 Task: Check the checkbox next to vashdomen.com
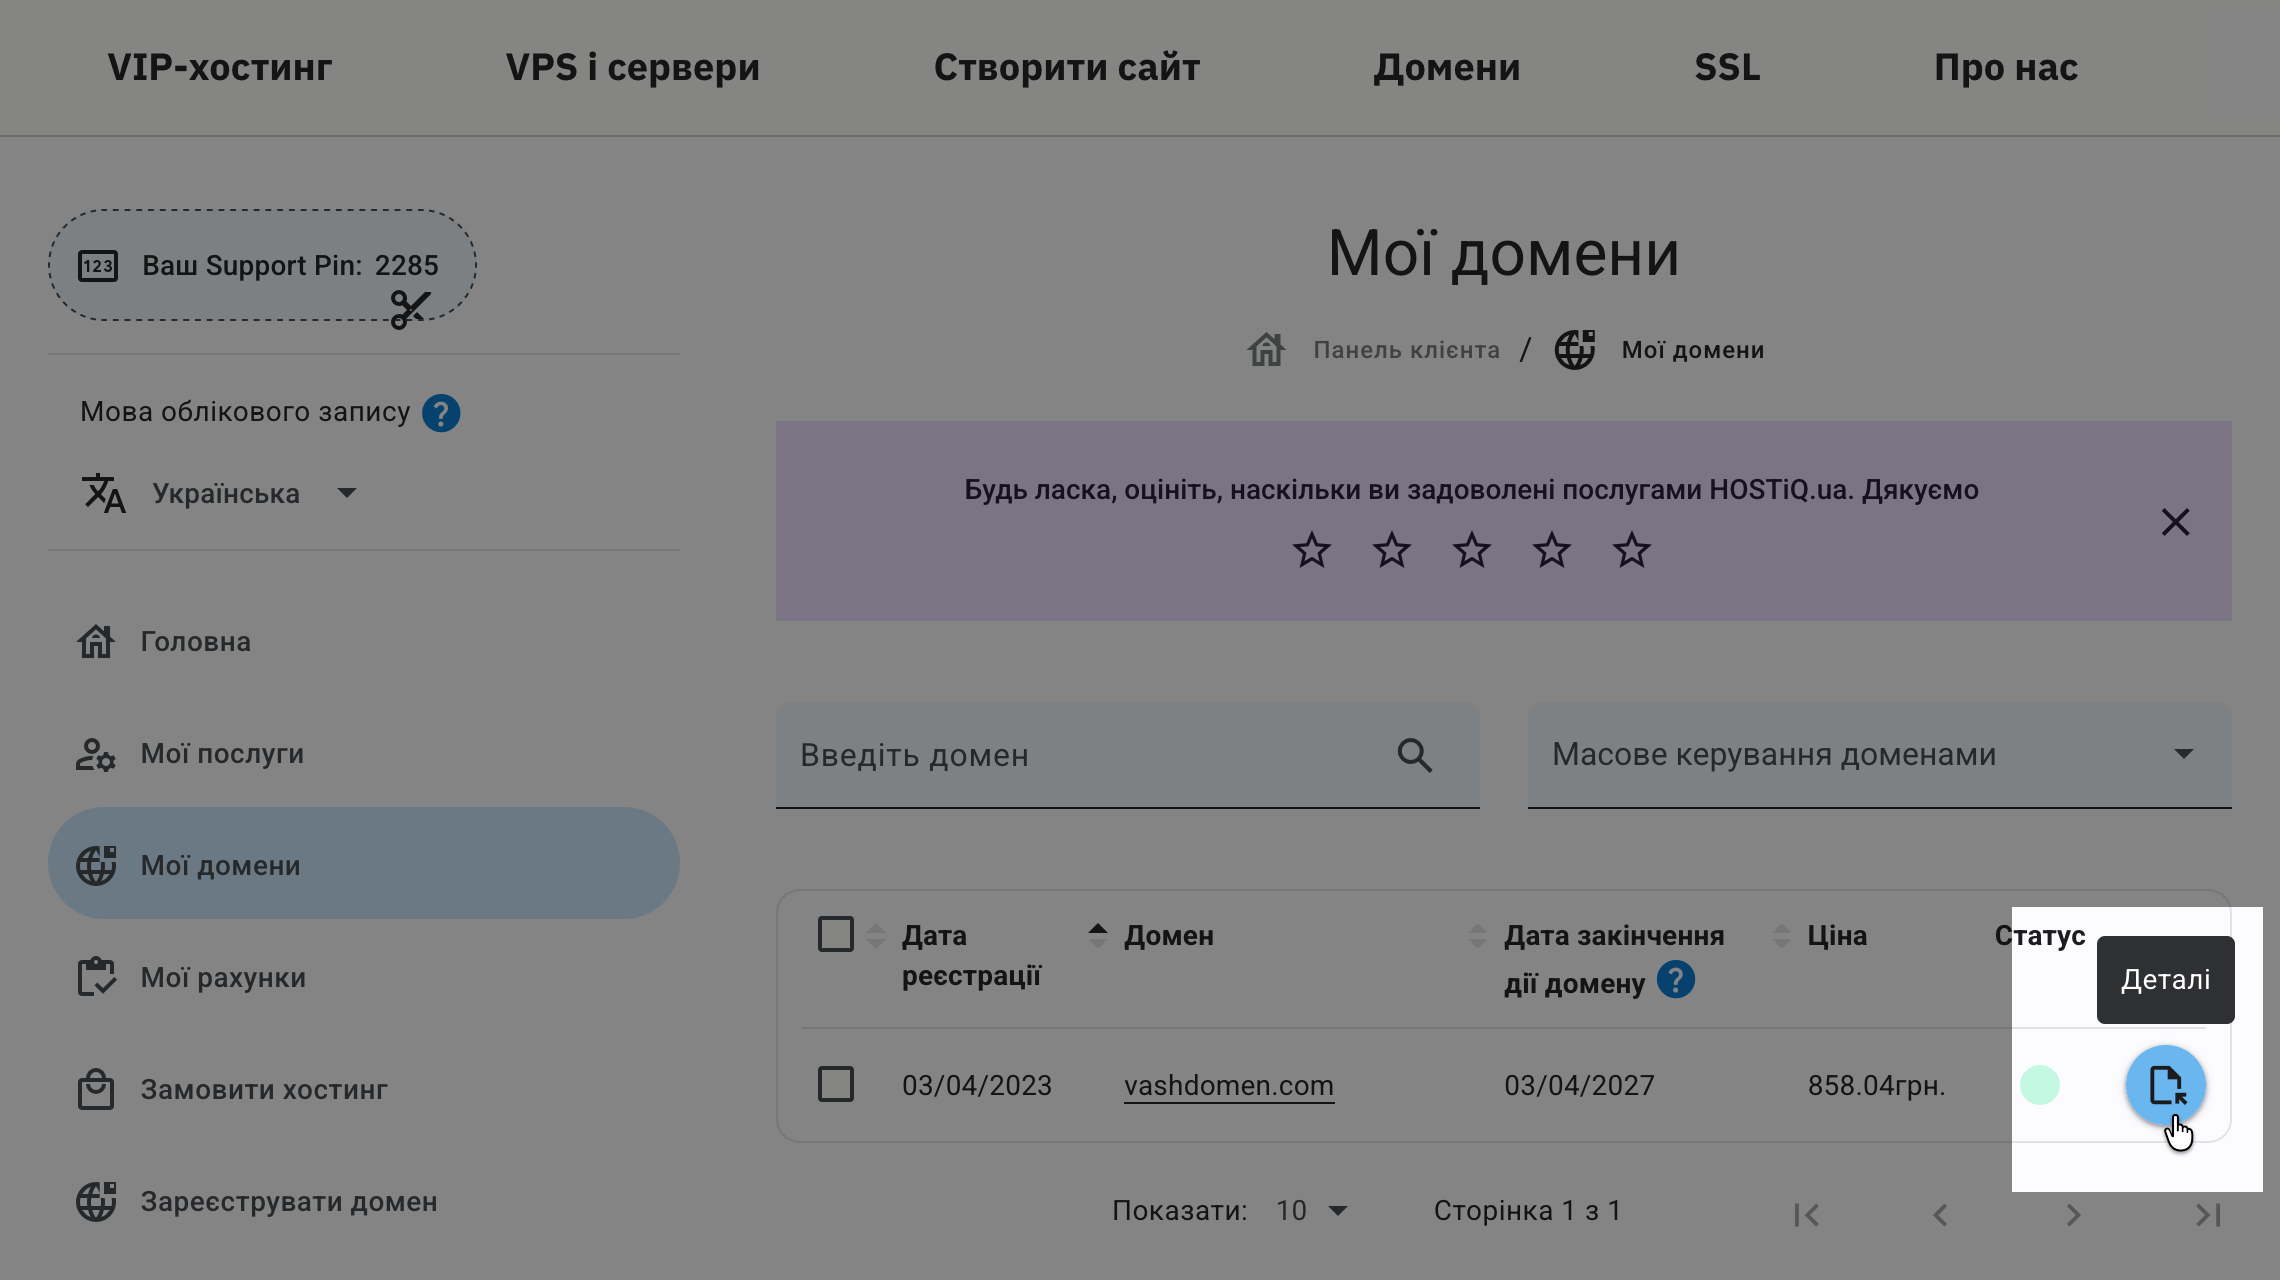836,1084
